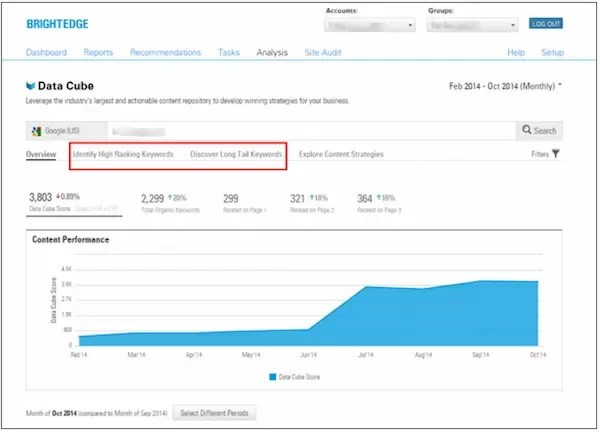Click the Search button
600x432 pixels.
[539, 130]
